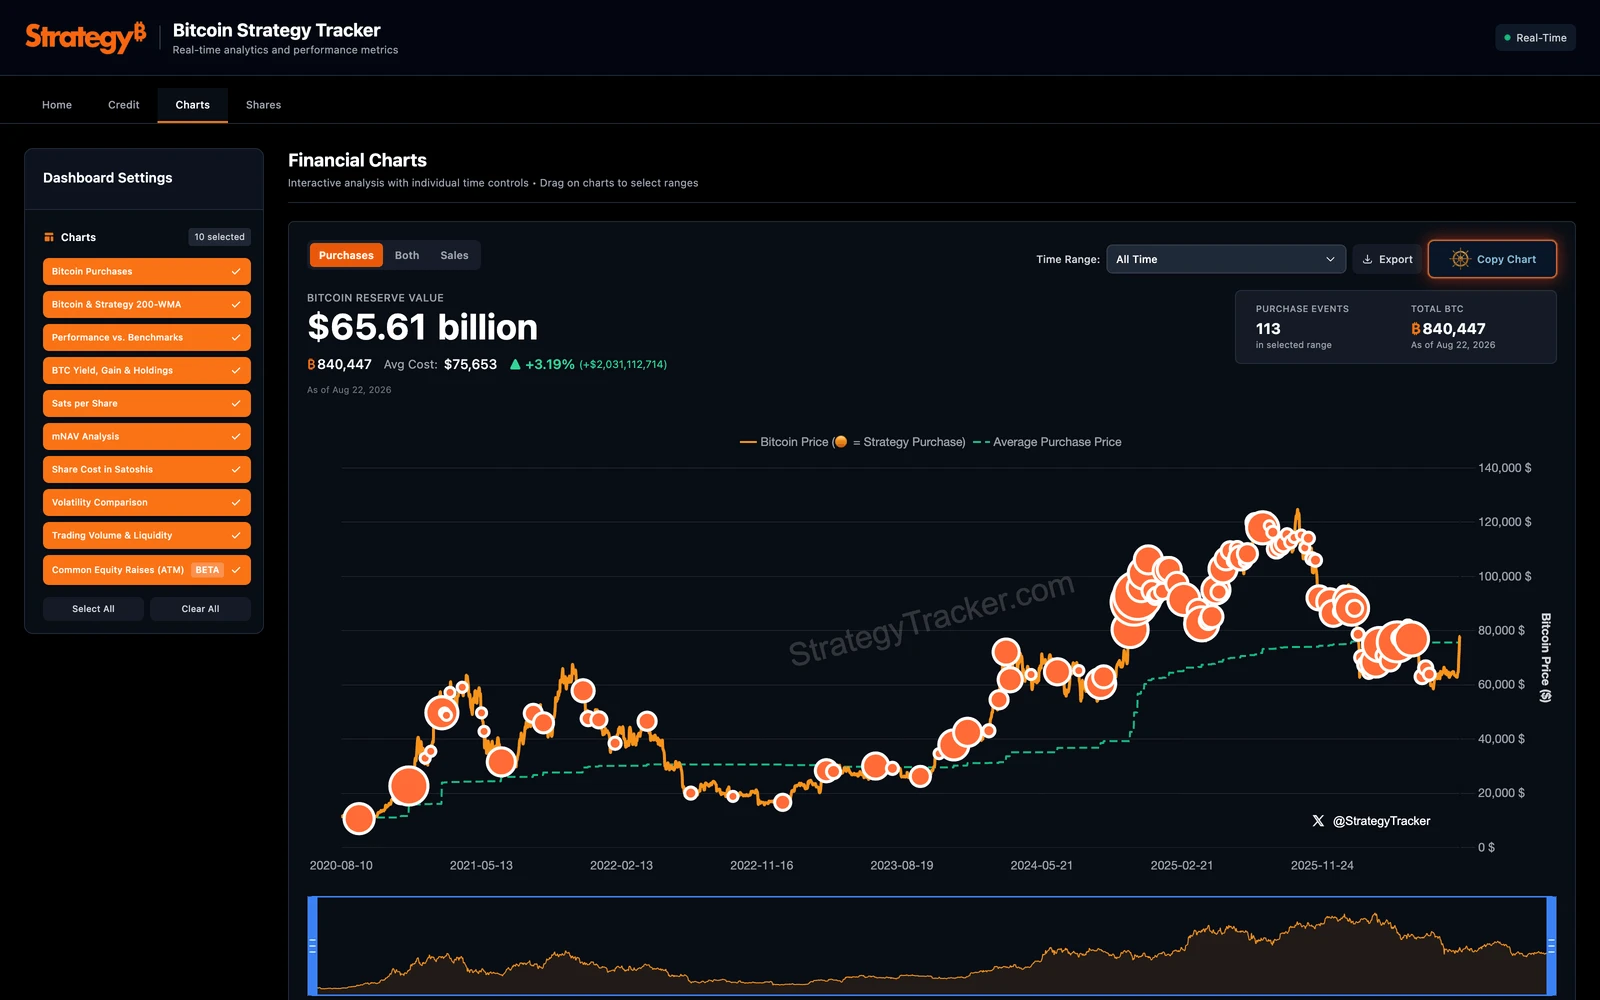The width and height of the screenshot is (1600, 1000).
Task: Click the 100,000 $ axis label
Action: click(1505, 577)
